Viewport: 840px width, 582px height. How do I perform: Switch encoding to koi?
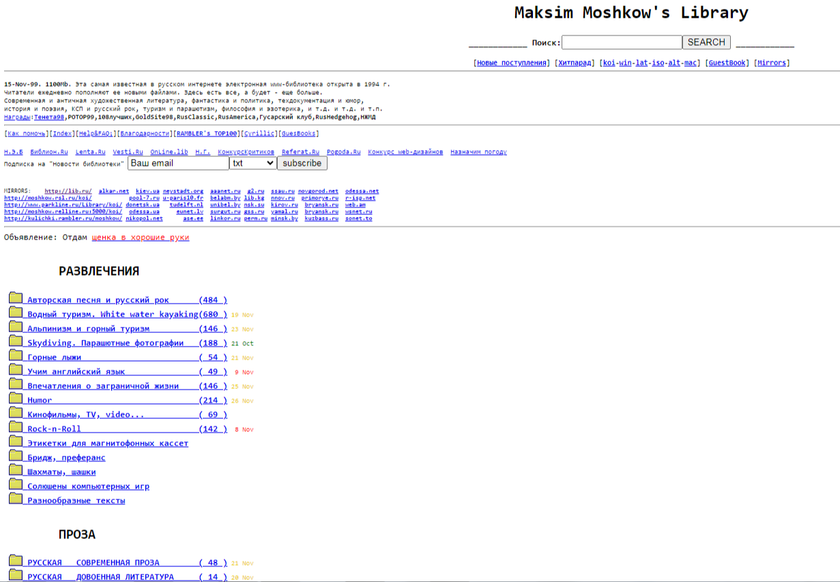click(609, 63)
